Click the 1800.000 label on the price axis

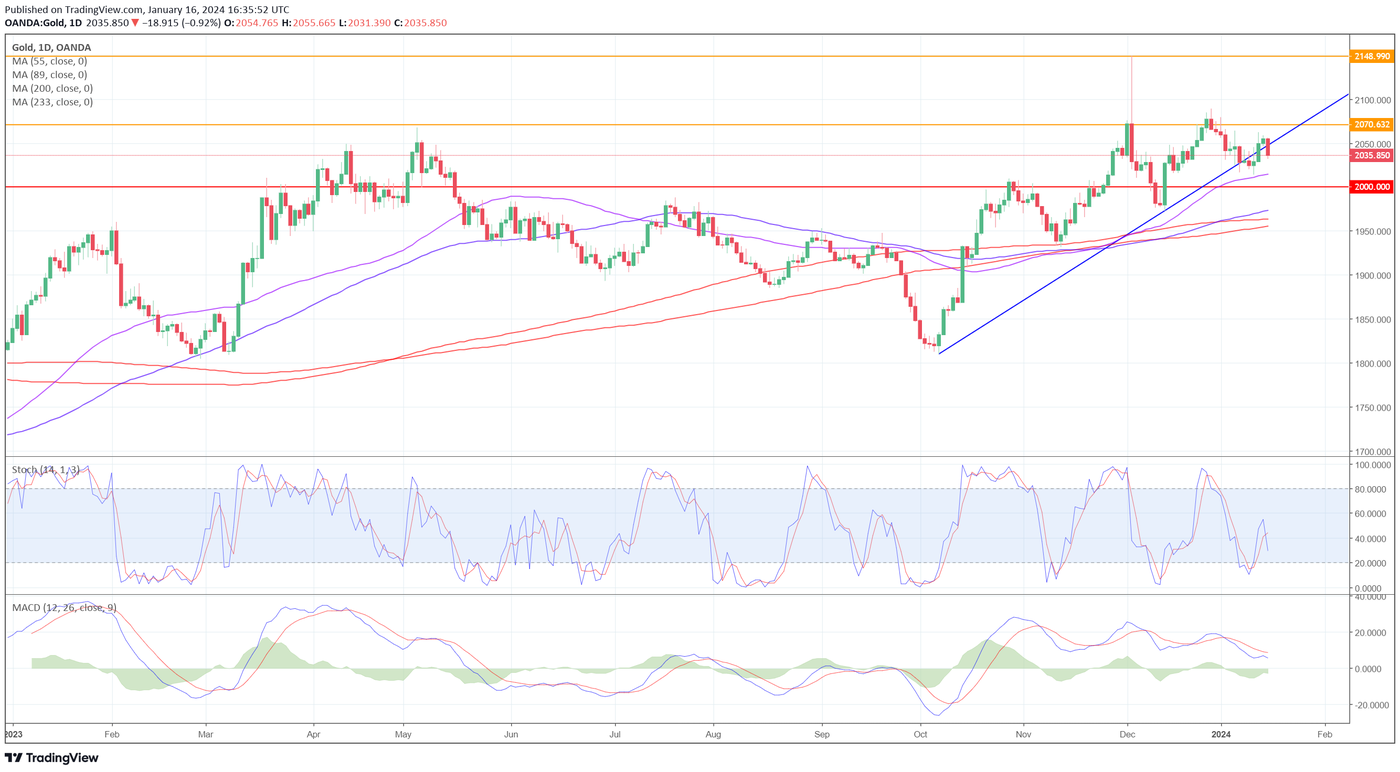tap(1373, 364)
